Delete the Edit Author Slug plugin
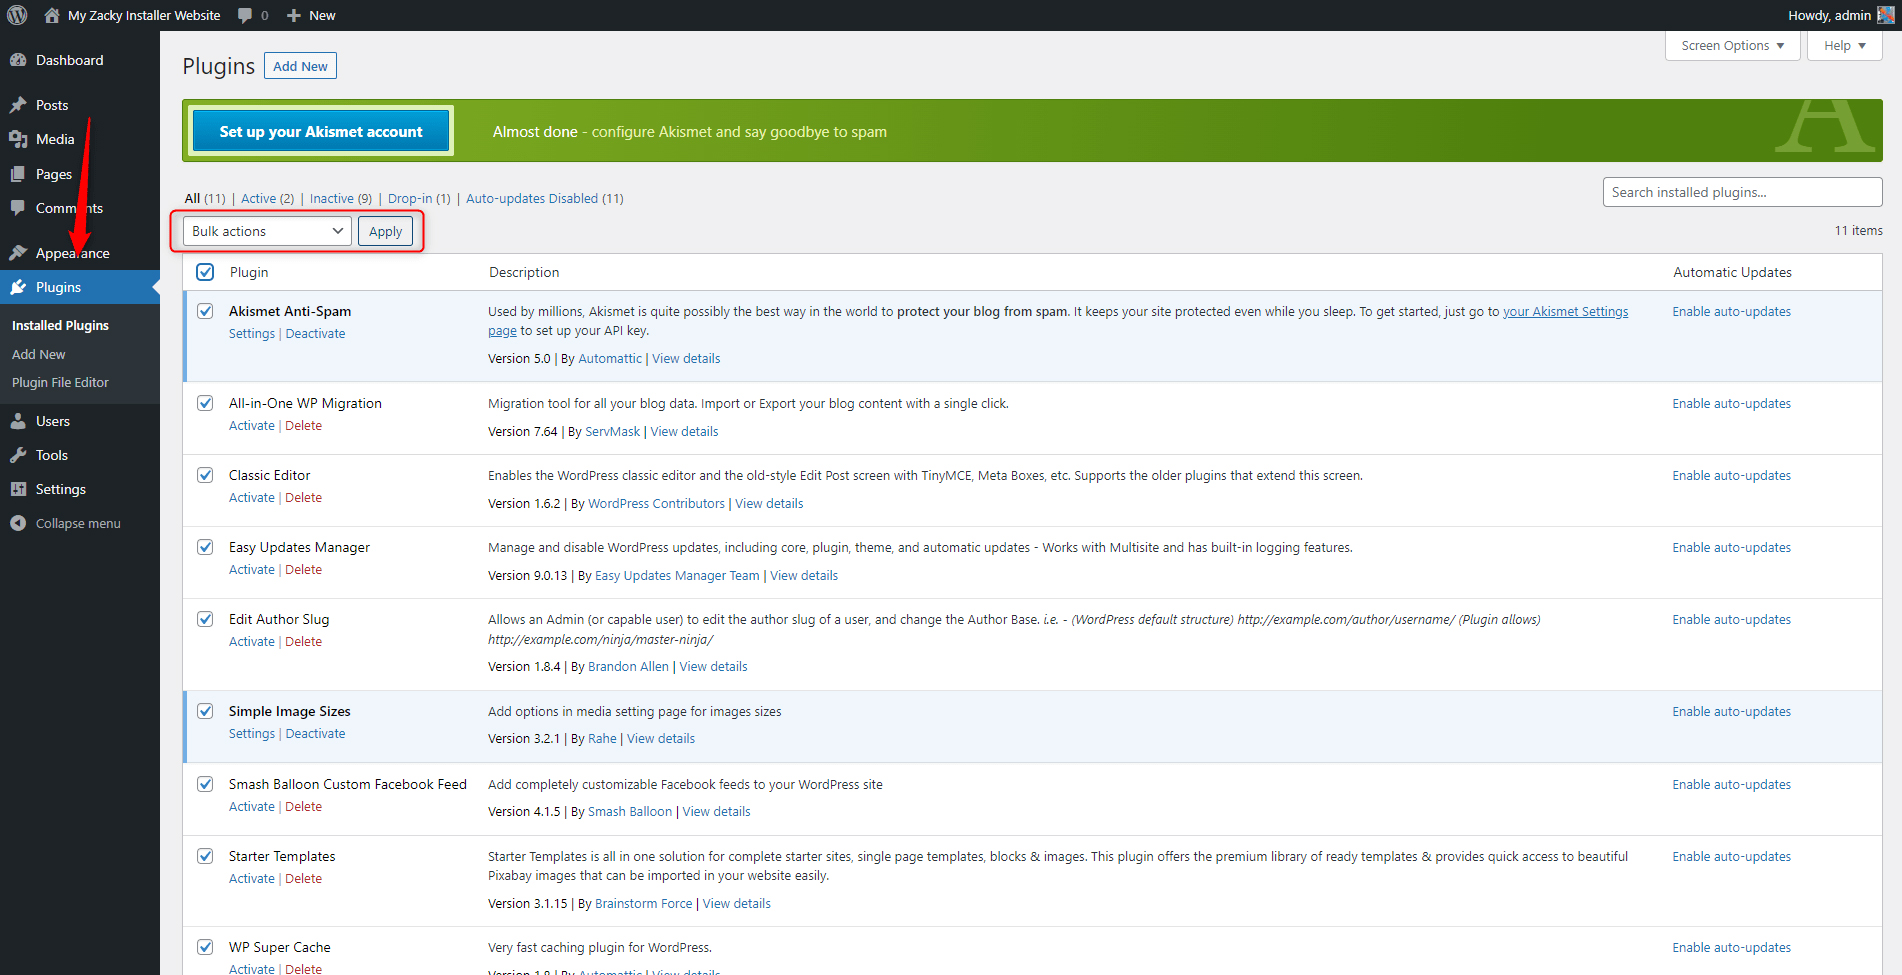1902x975 pixels. point(303,642)
